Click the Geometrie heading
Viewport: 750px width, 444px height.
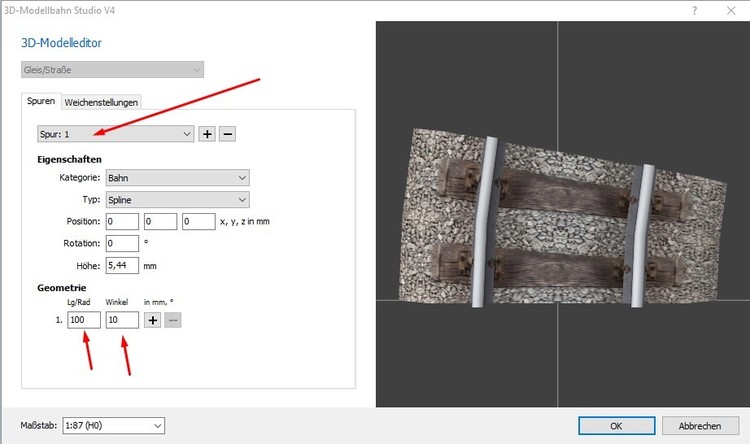tap(62, 288)
